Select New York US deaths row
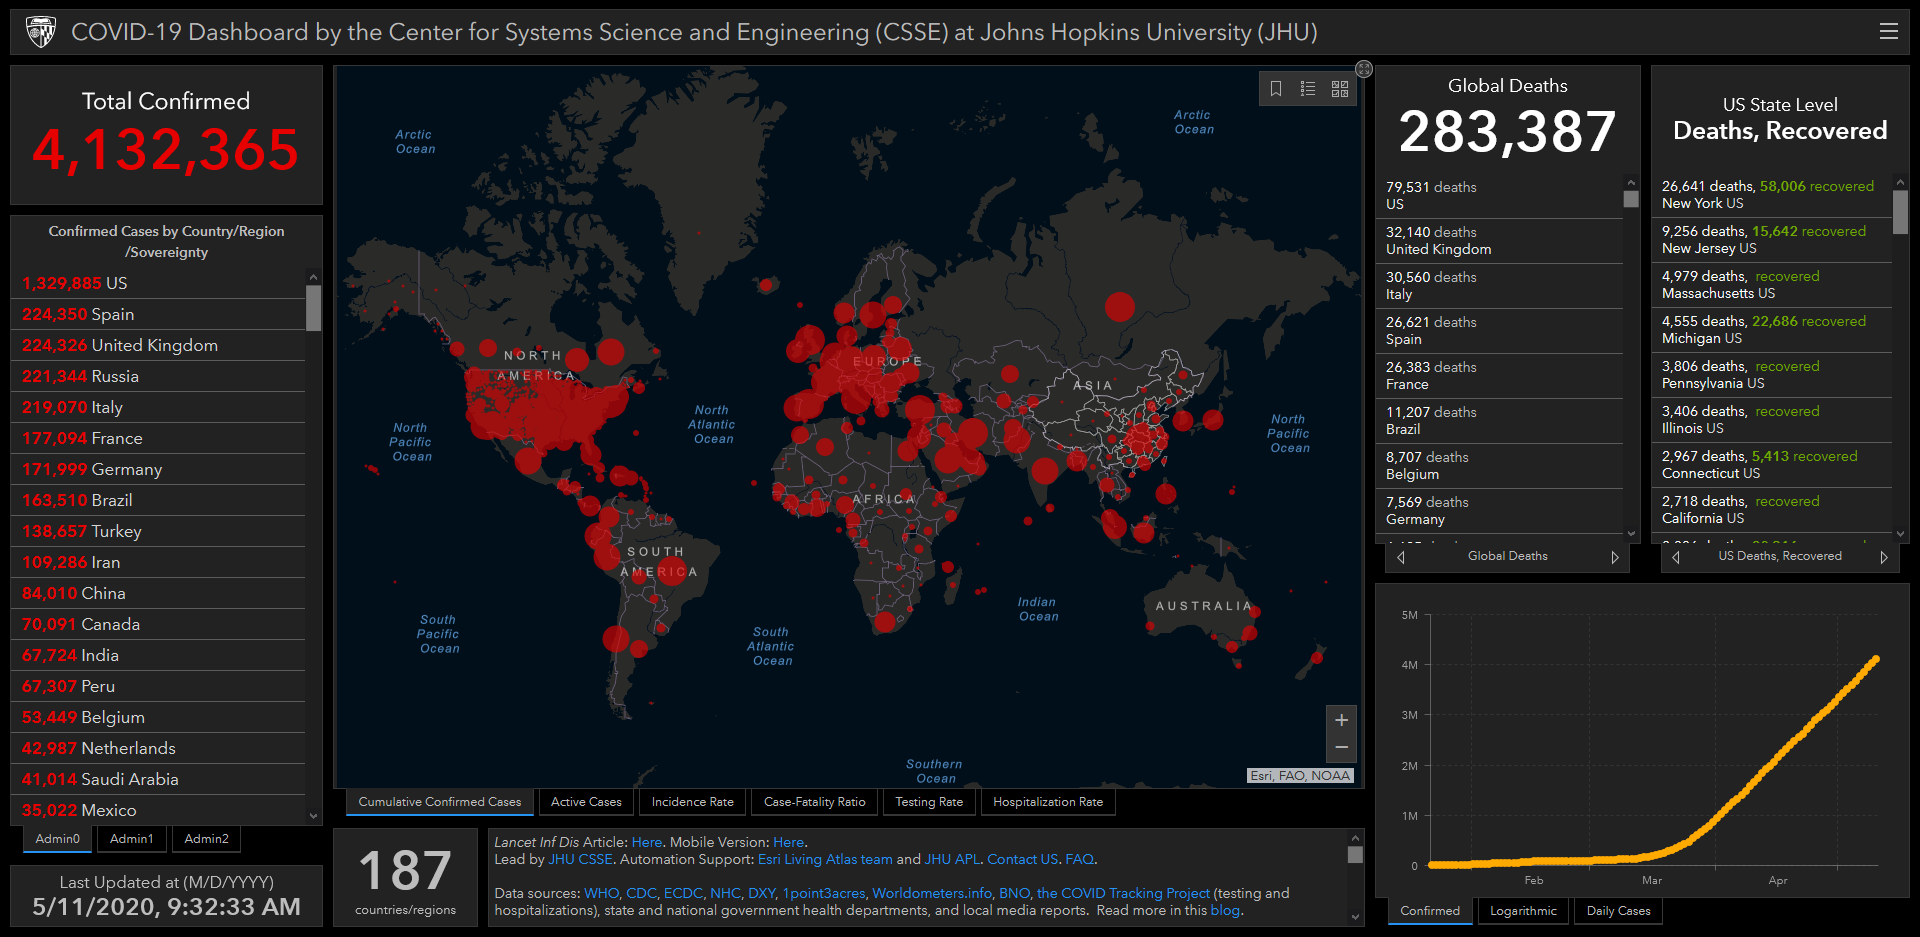 pos(1772,195)
